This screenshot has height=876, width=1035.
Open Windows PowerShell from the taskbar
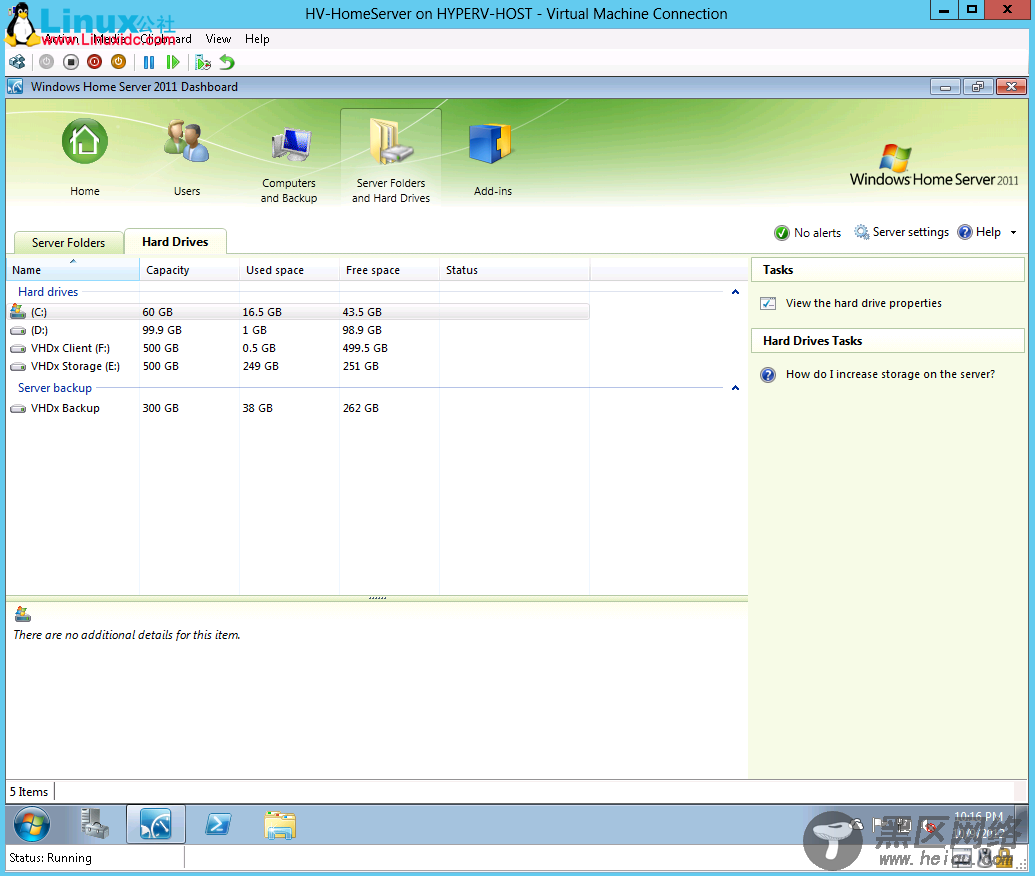tap(218, 824)
